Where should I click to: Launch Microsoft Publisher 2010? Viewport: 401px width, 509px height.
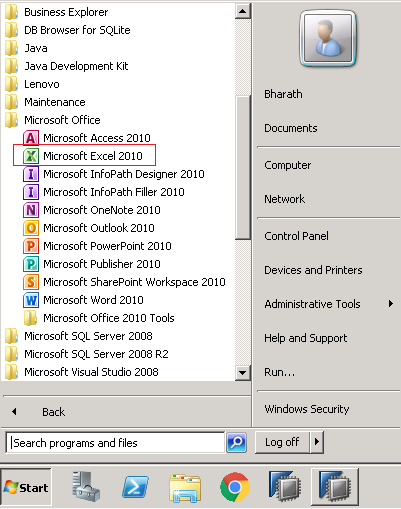[92, 264]
